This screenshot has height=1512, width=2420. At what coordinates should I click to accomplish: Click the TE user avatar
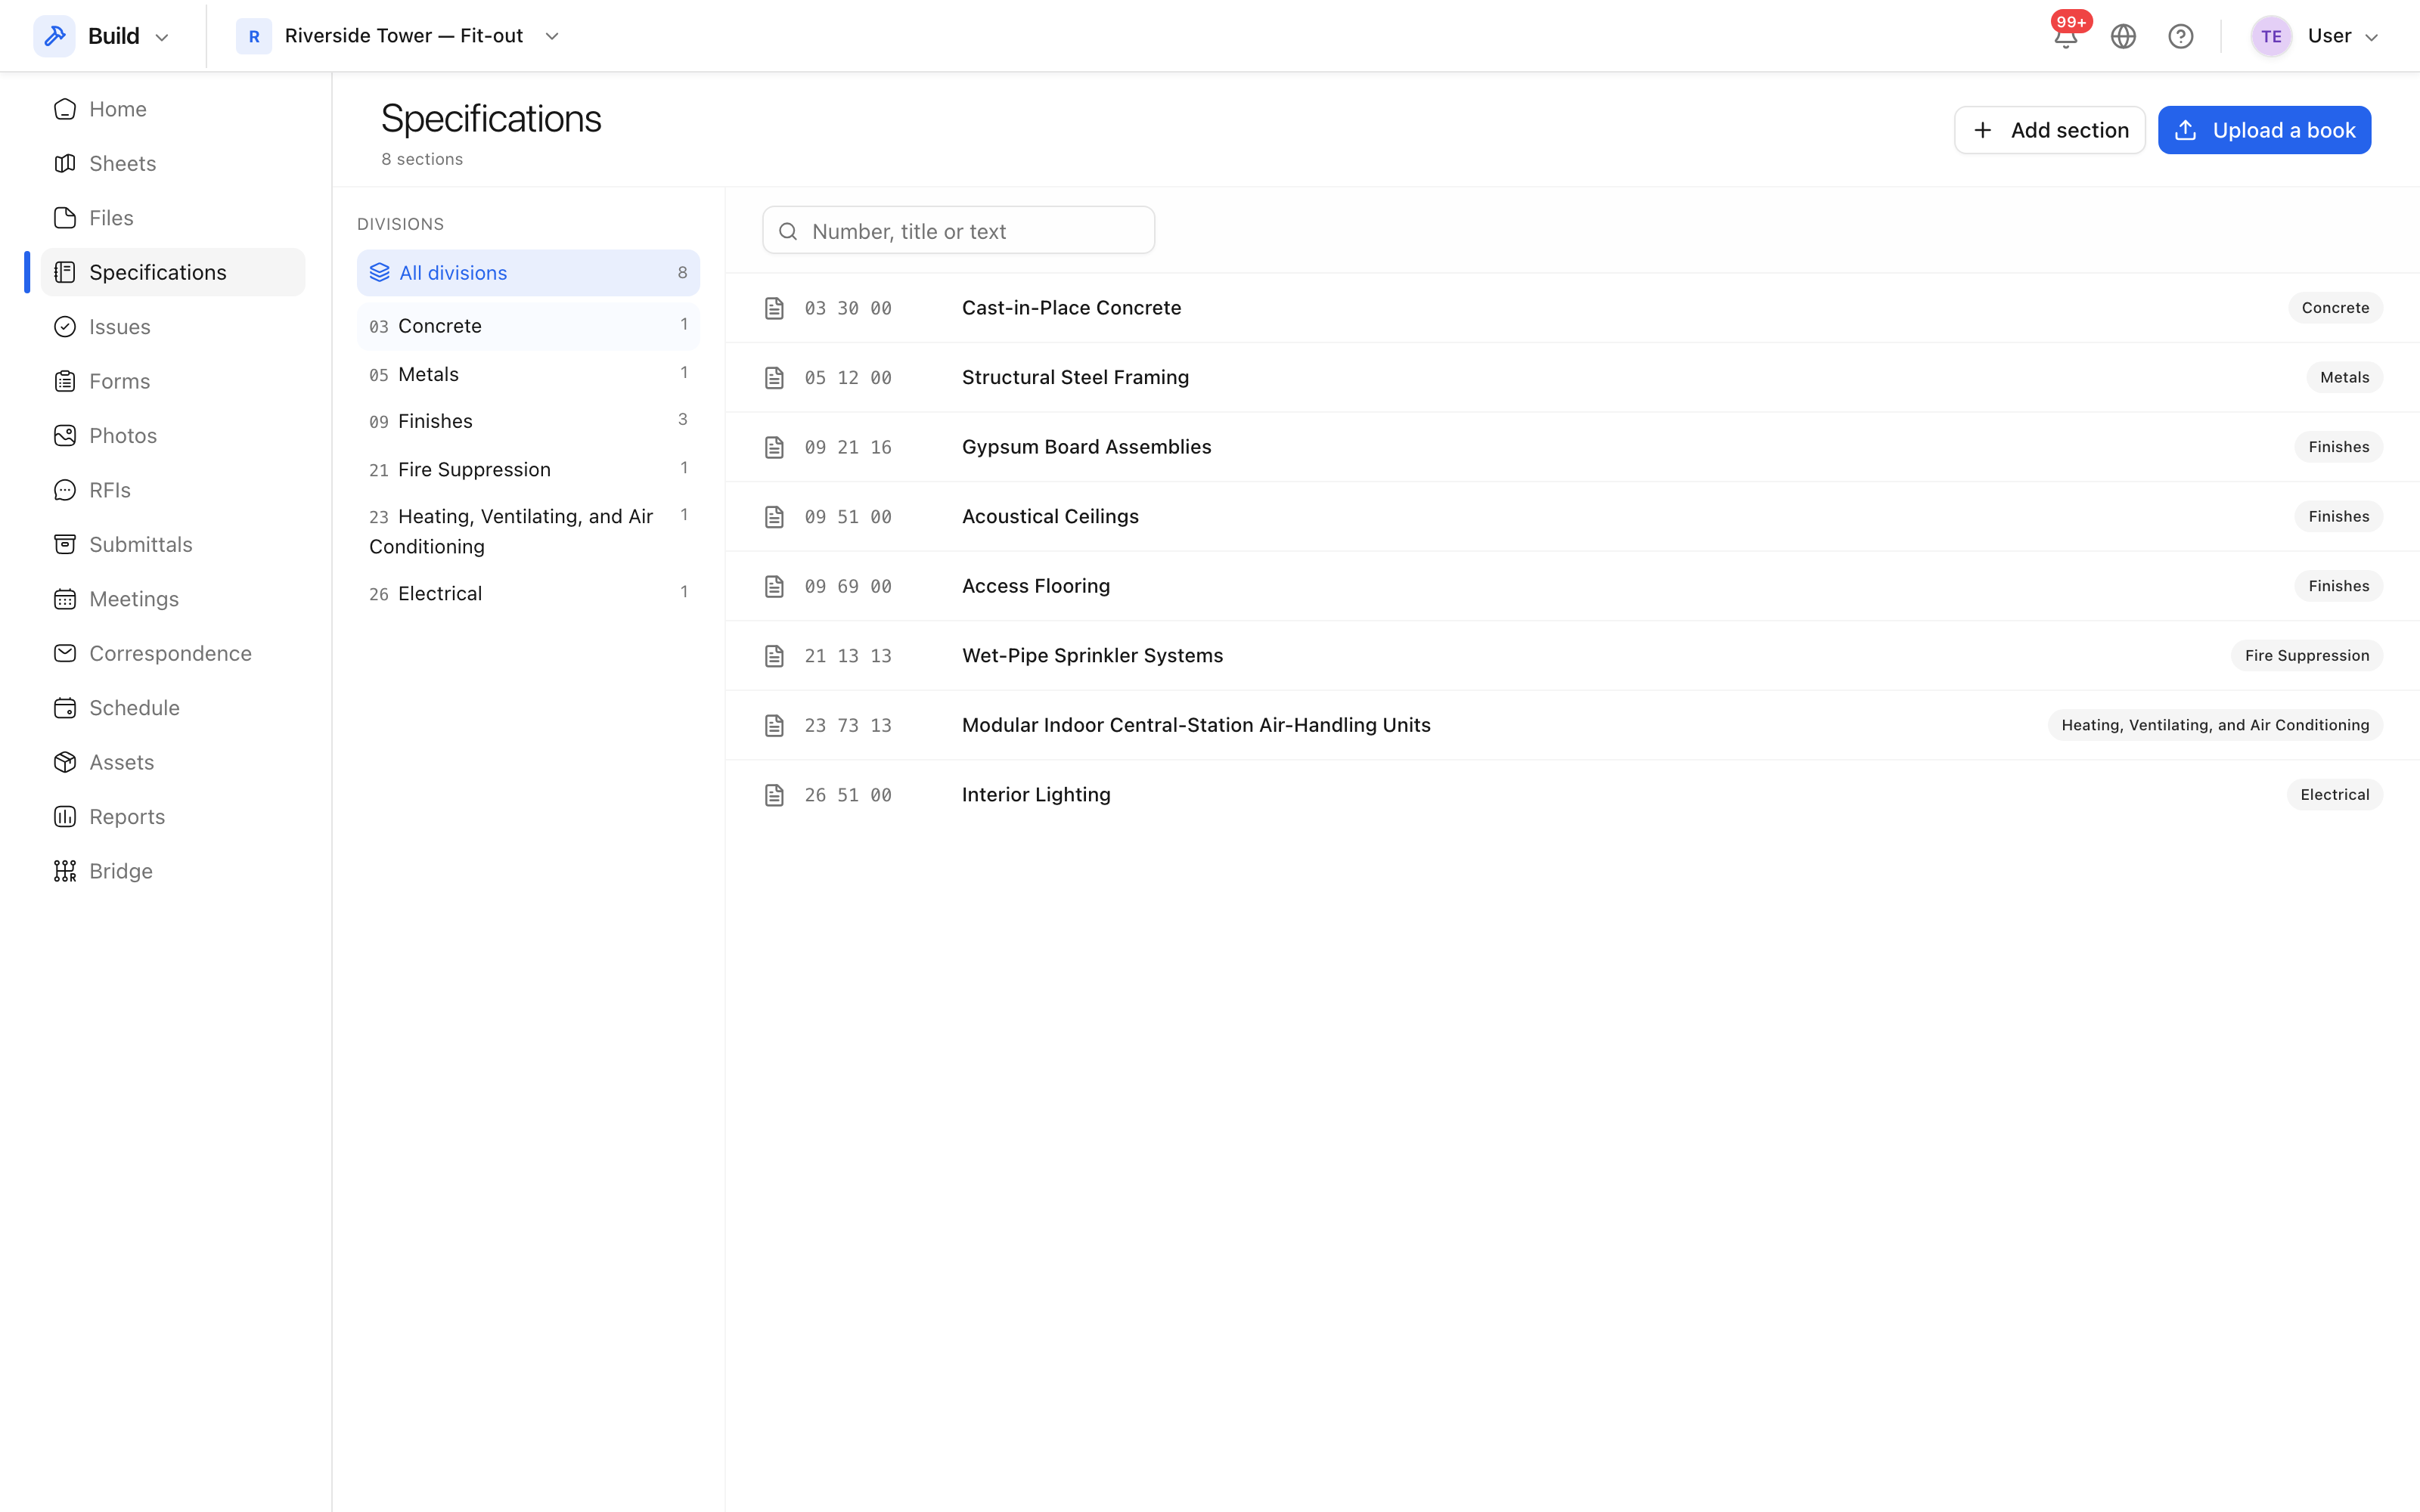tap(2271, 37)
